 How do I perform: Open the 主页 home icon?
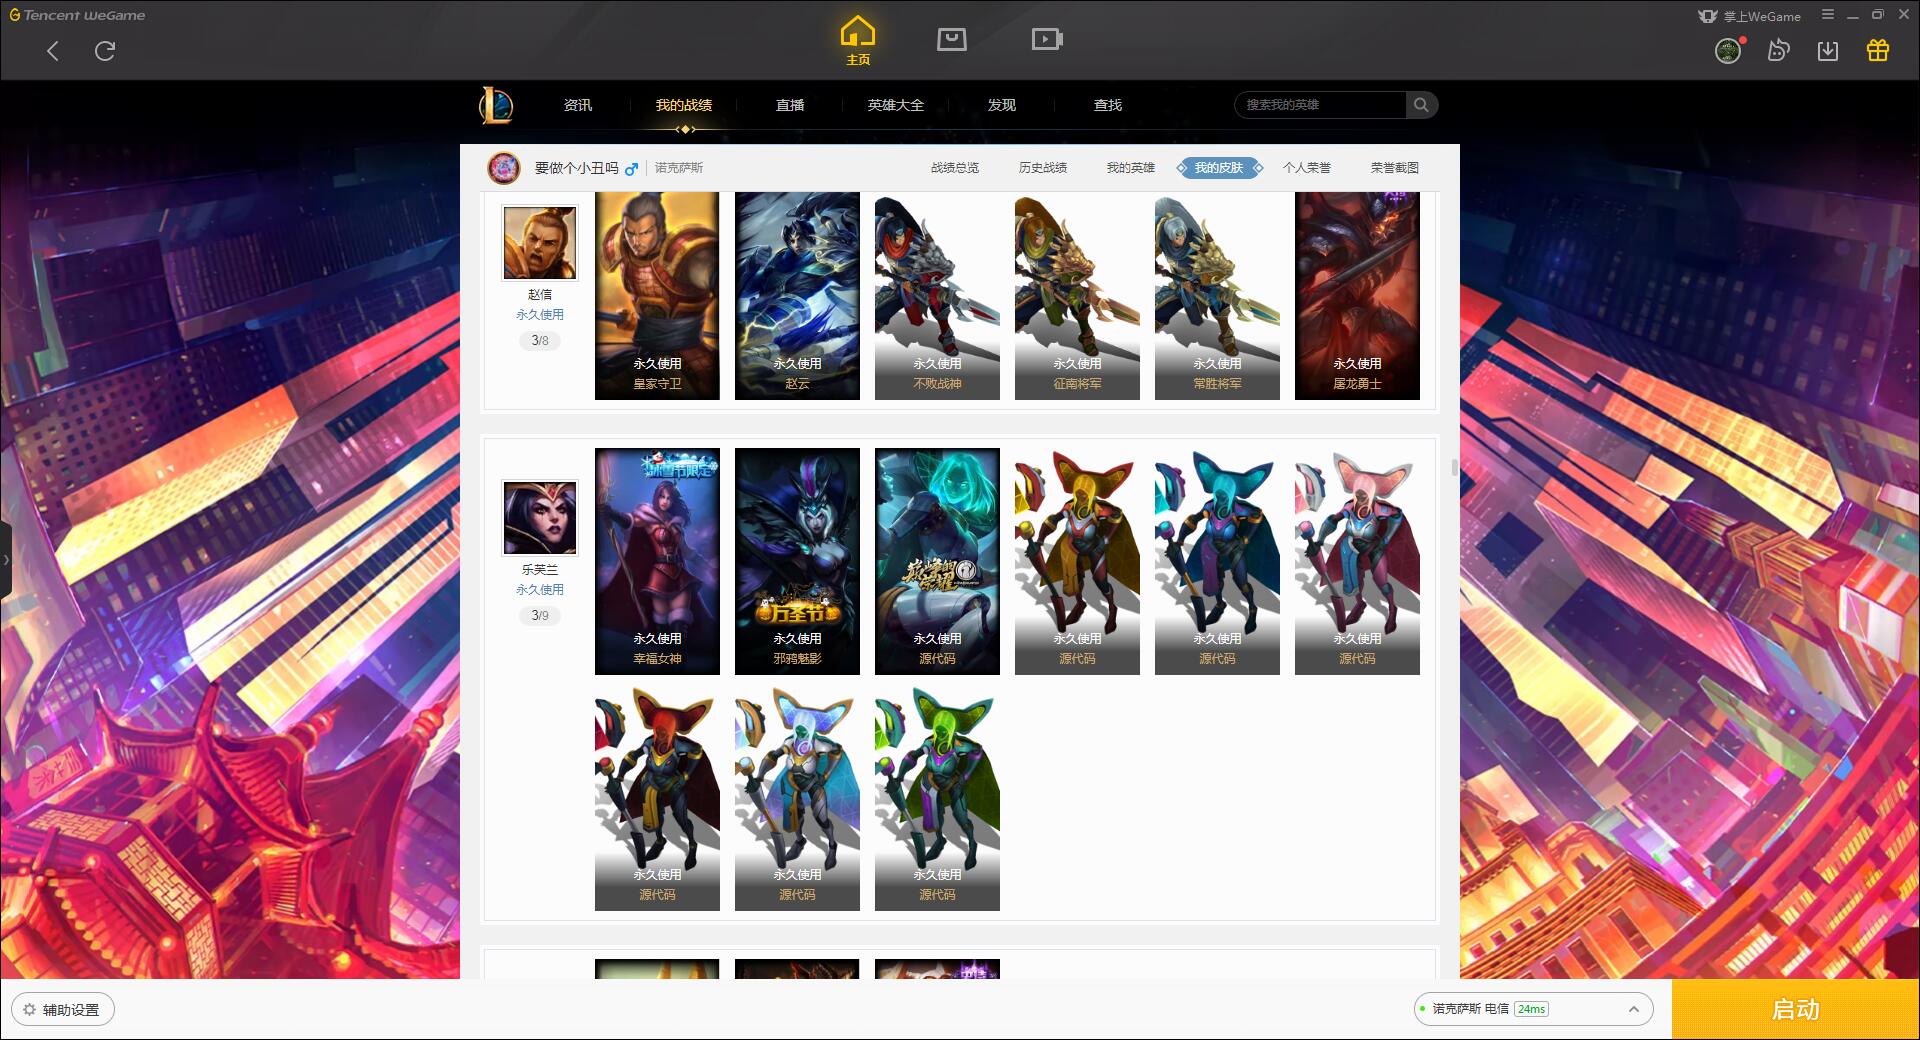tap(858, 41)
